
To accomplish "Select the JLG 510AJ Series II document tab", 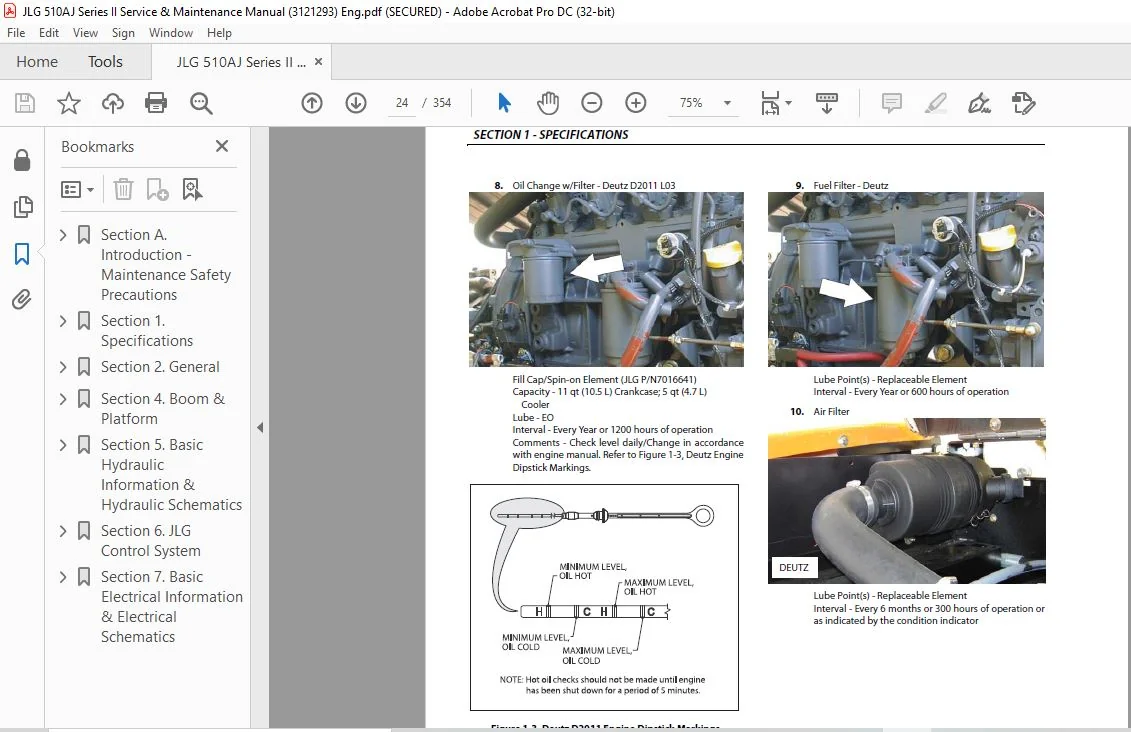I will 241,62.
